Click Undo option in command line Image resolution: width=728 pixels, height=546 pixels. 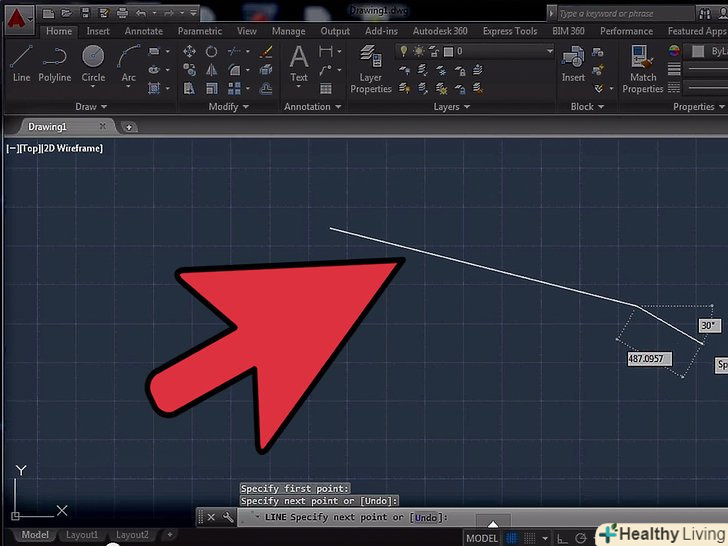(426, 518)
